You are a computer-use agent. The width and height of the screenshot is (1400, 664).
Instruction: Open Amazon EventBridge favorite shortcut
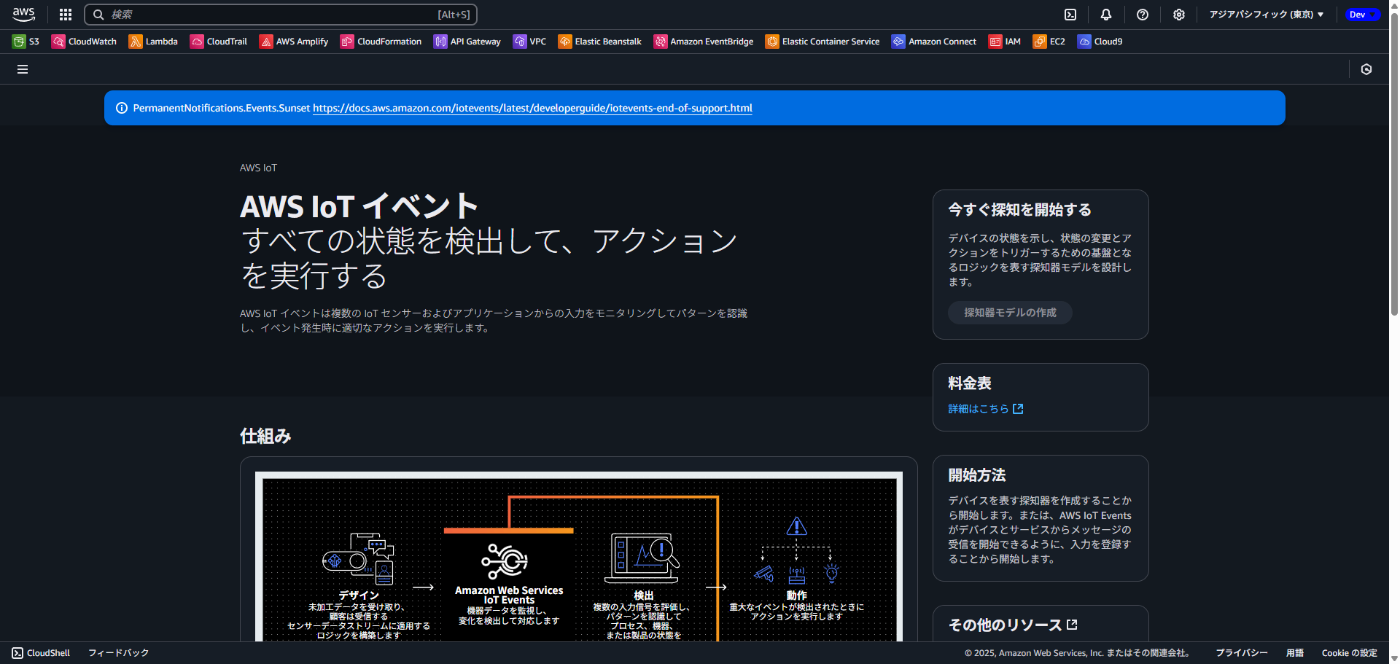[704, 42]
